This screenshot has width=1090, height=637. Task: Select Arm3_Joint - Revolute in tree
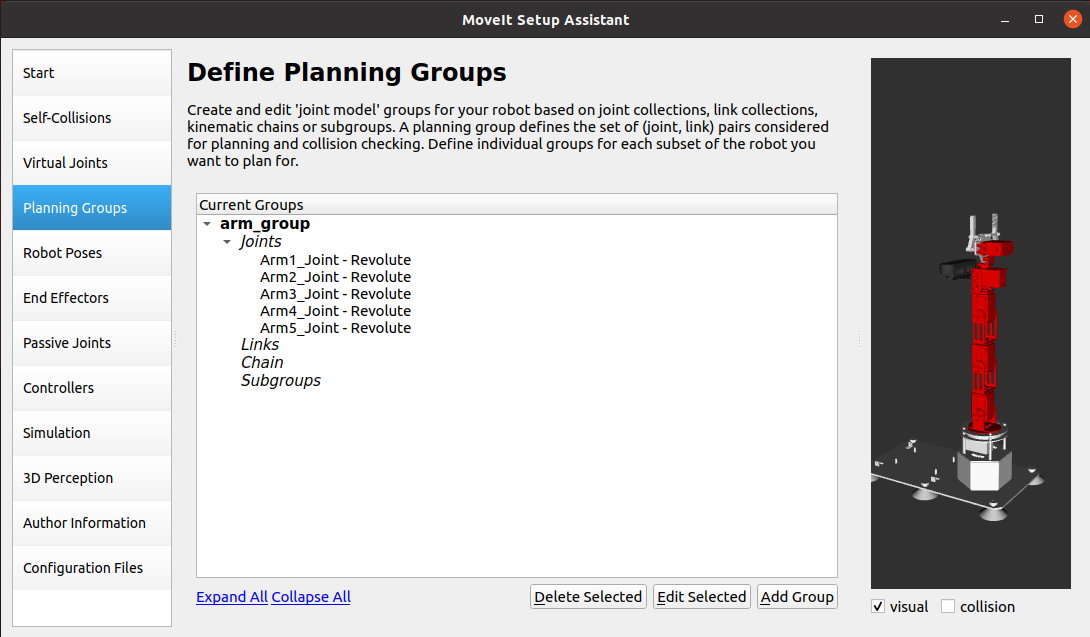(335, 294)
